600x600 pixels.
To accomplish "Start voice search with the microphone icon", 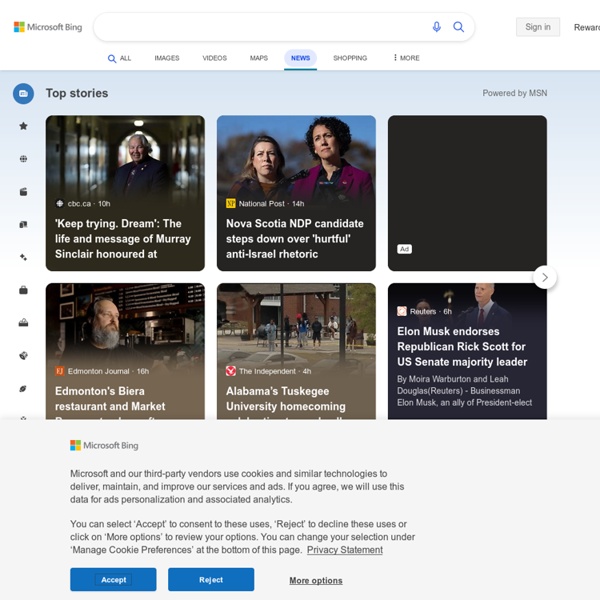I will (436, 27).
